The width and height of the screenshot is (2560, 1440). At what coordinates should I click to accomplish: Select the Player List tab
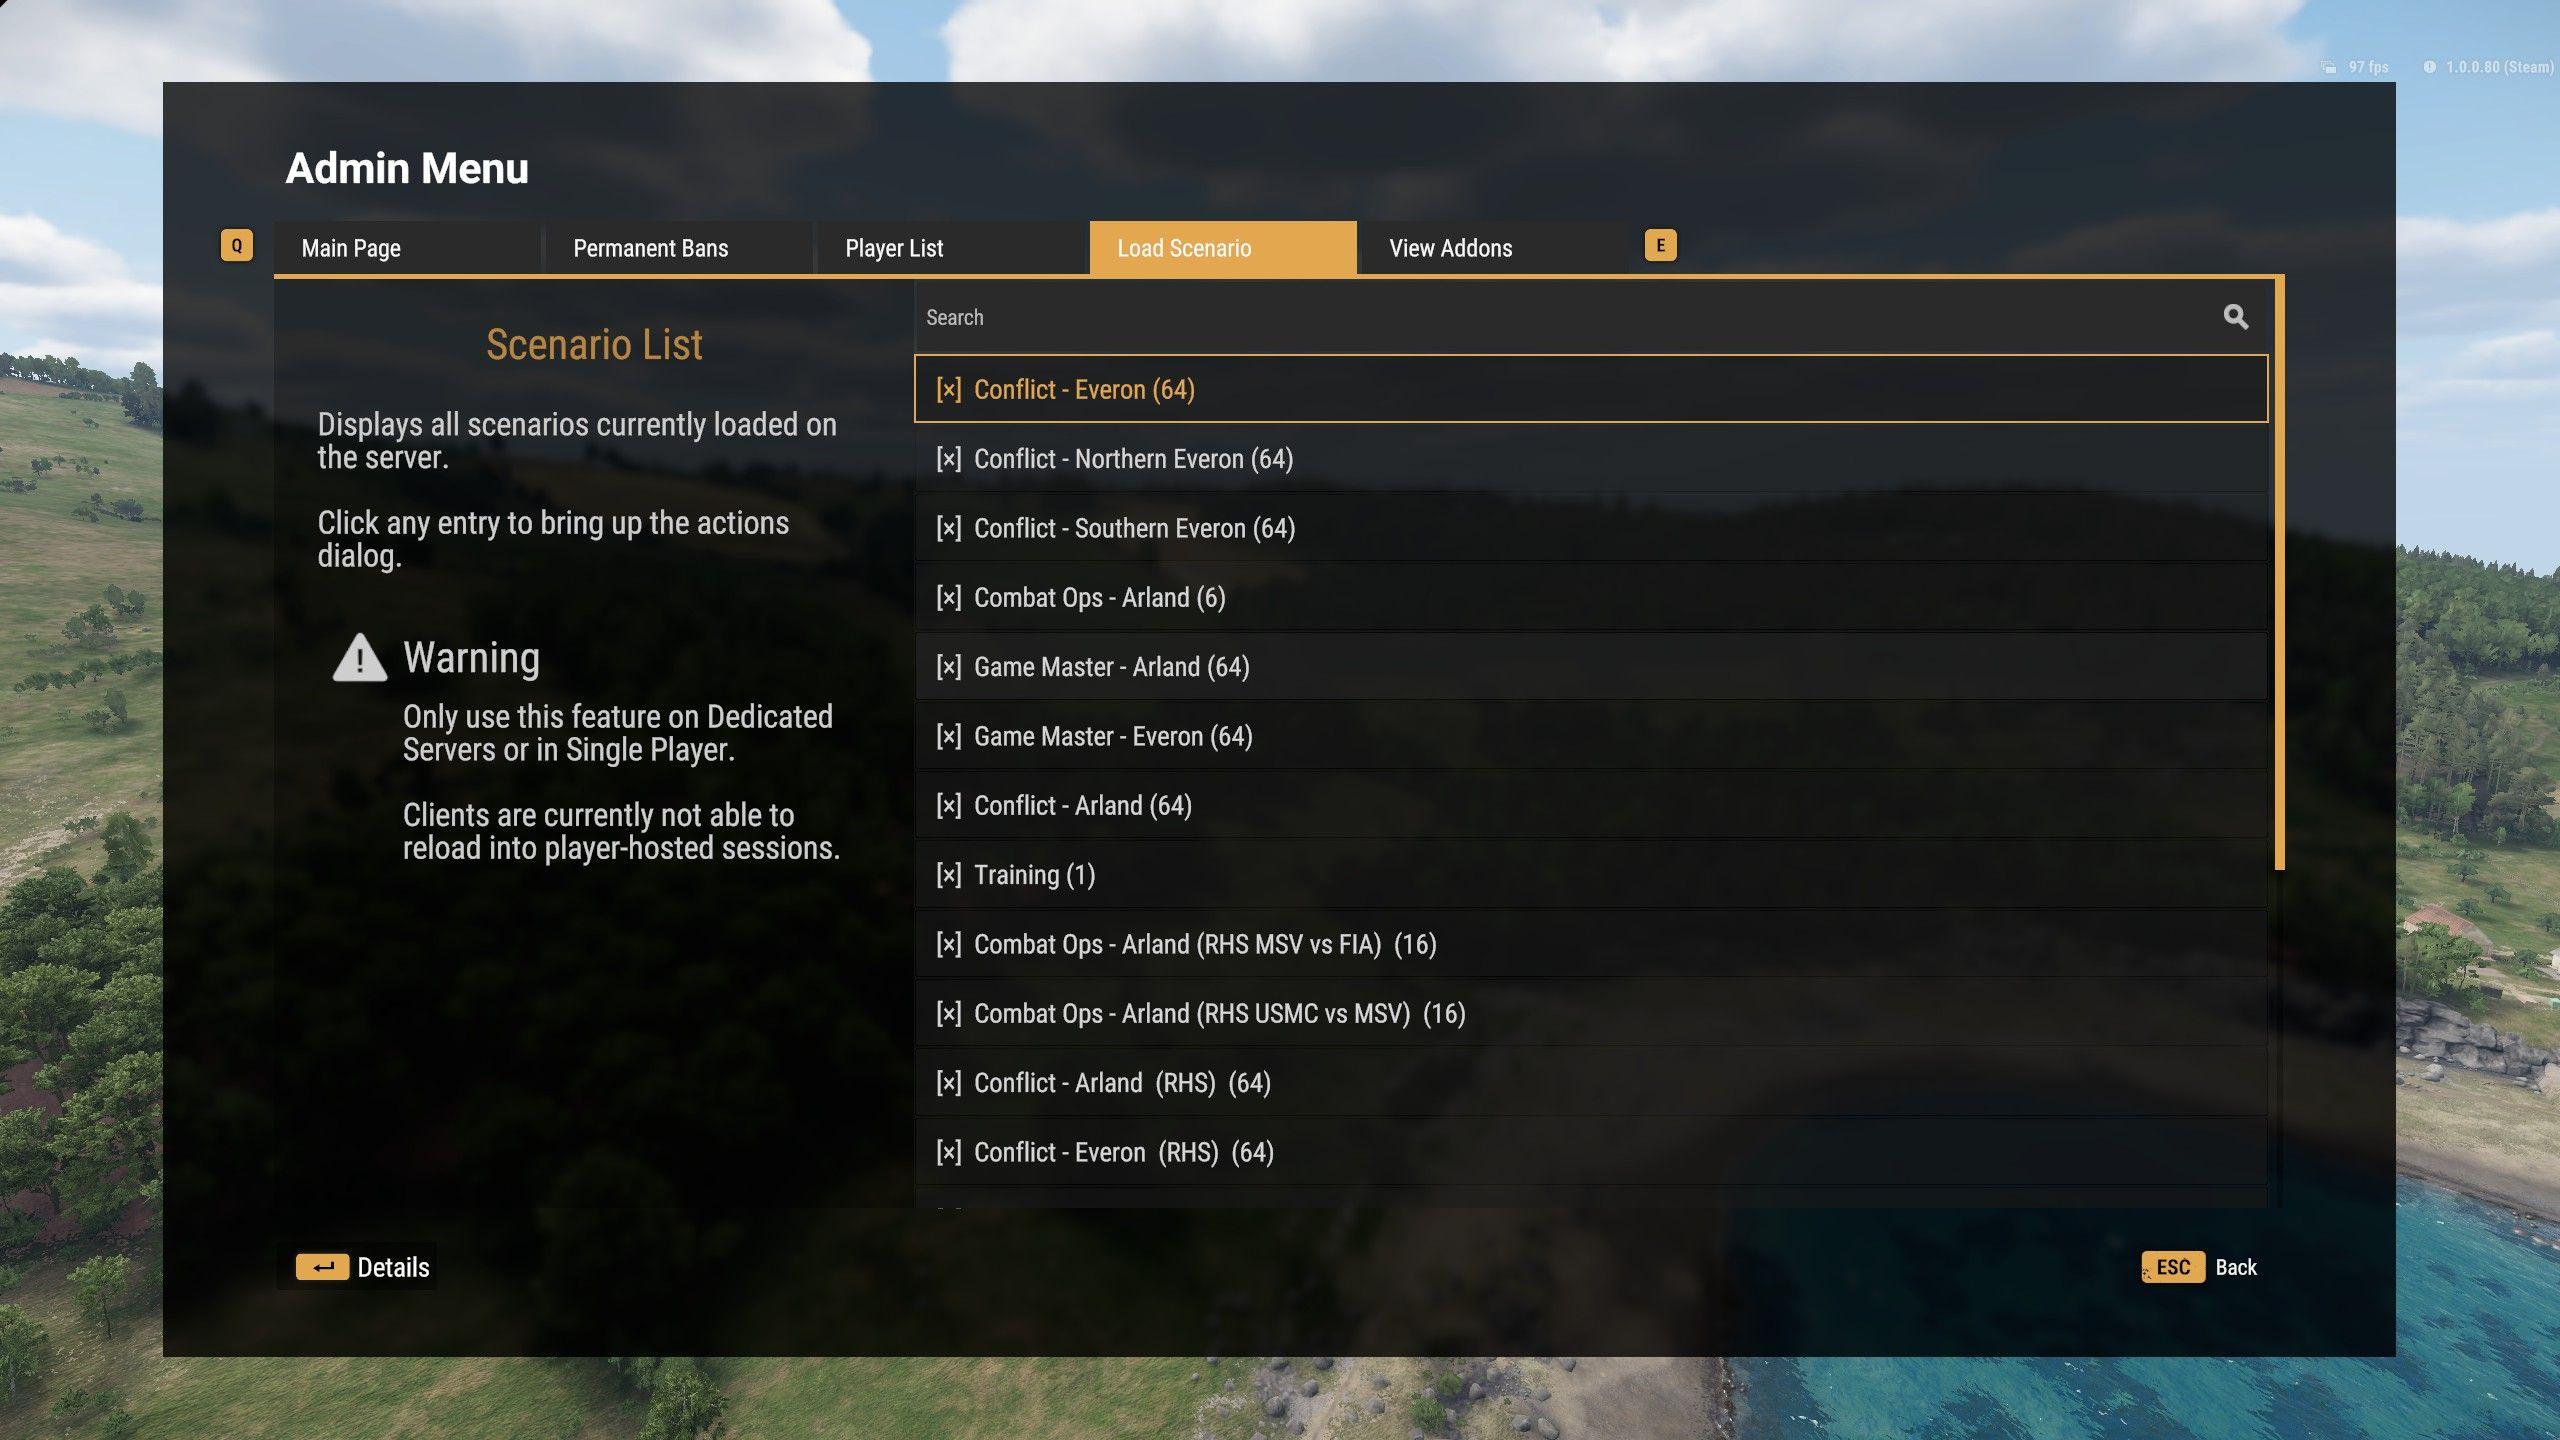click(893, 246)
